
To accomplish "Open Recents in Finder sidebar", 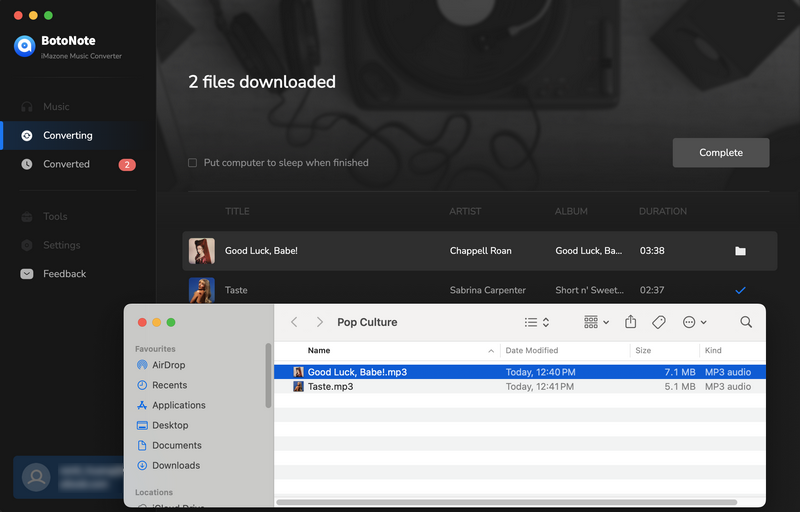I will [x=169, y=385].
